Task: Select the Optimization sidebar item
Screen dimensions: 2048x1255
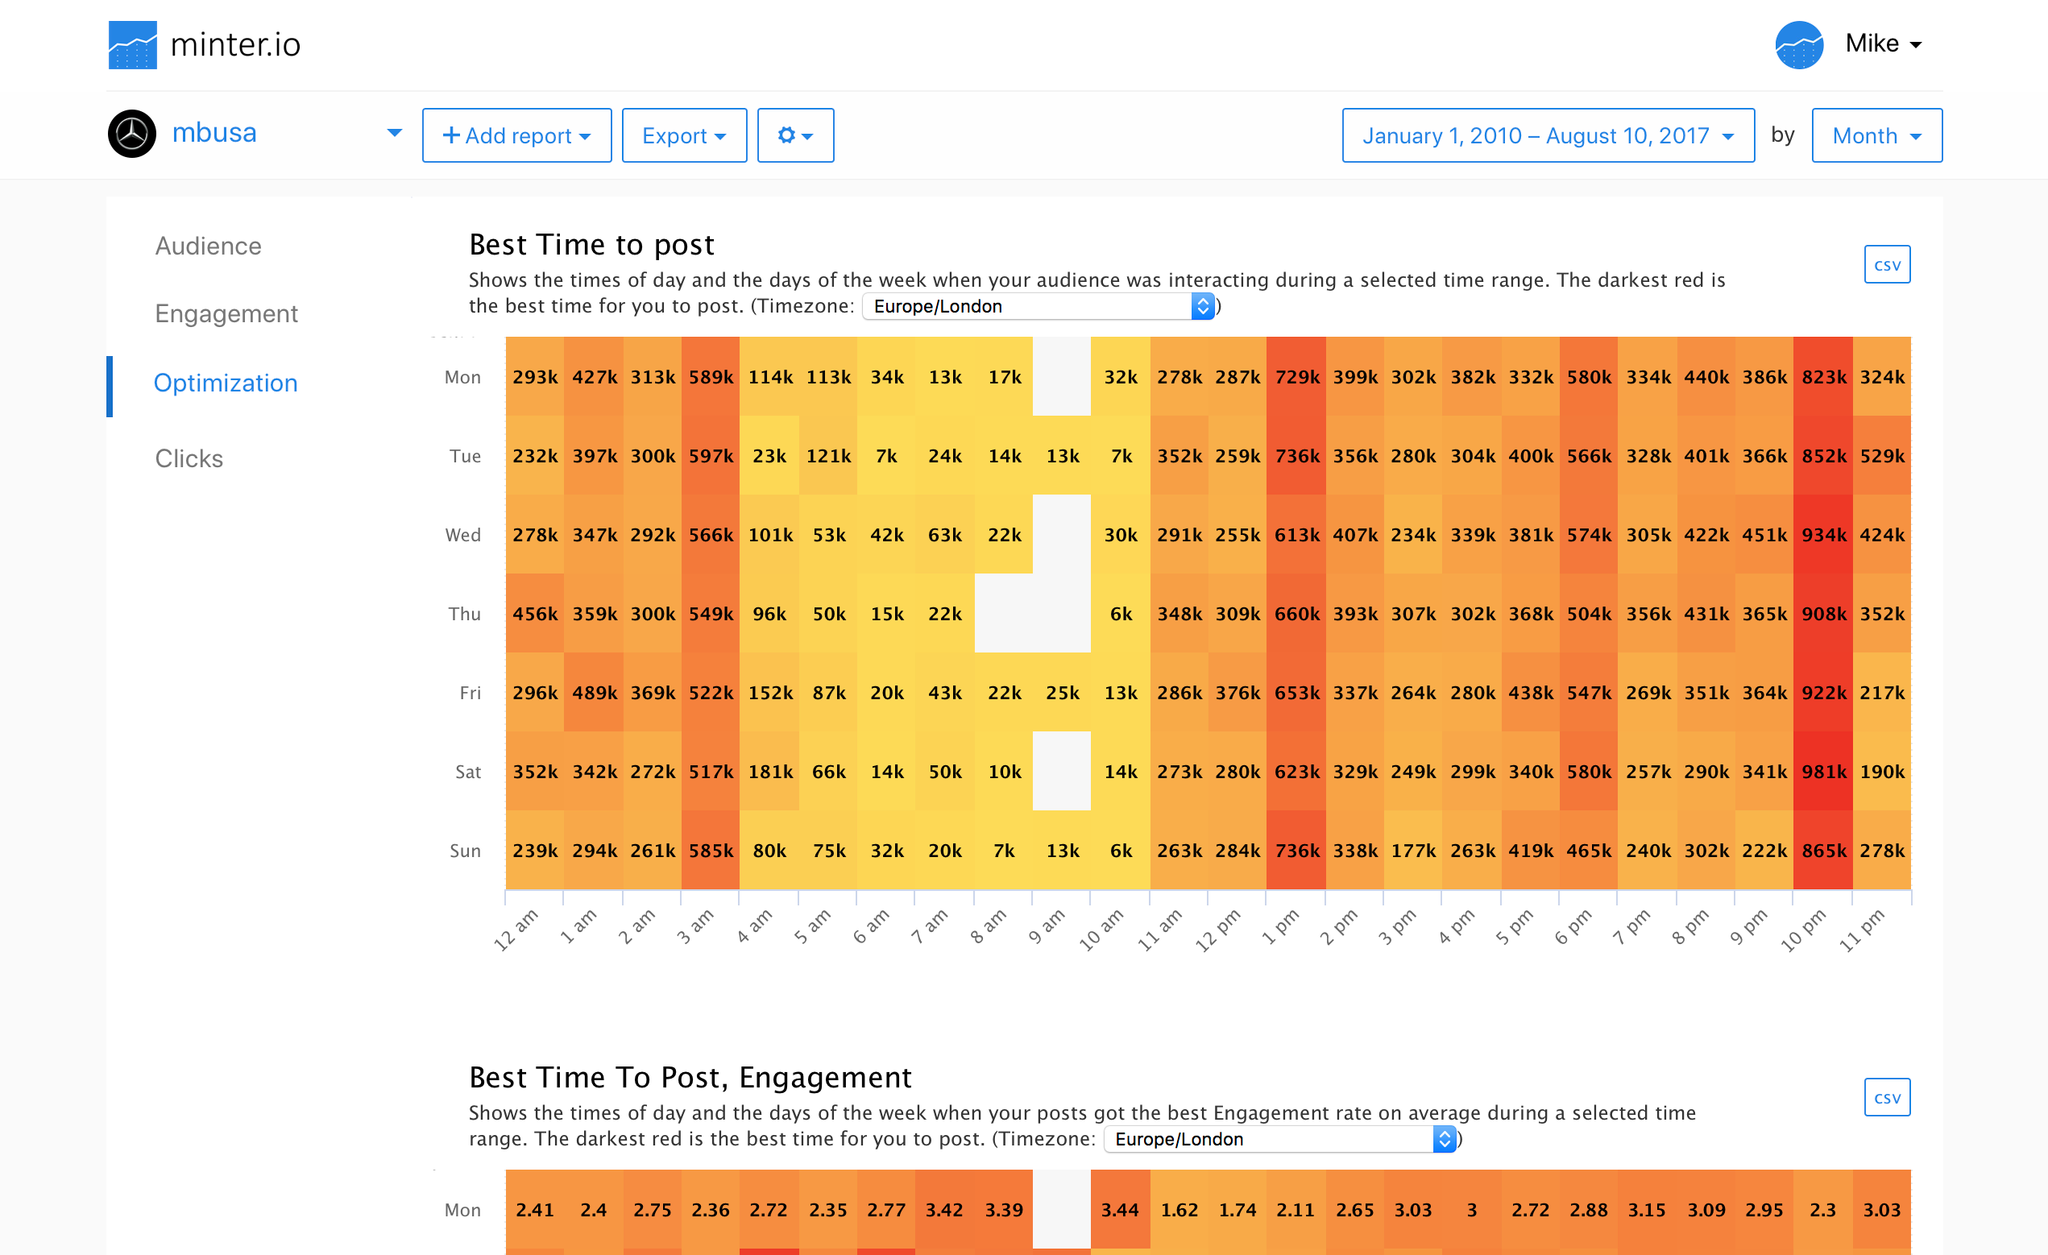Action: [x=225, y=383]
